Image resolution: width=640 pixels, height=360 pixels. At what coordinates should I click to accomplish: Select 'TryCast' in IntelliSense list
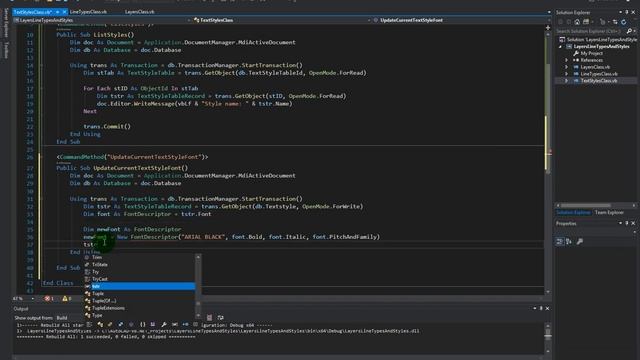click(x=140, y=279)
